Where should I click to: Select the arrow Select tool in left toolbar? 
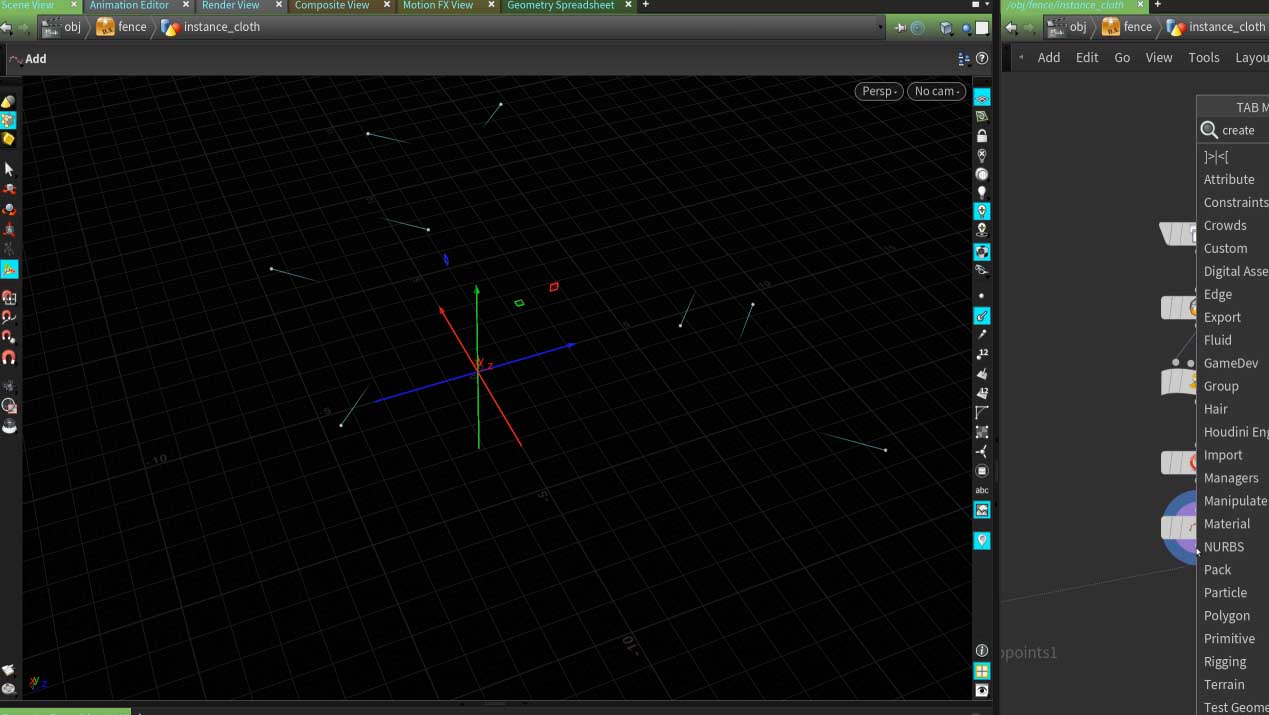(9, 169)
